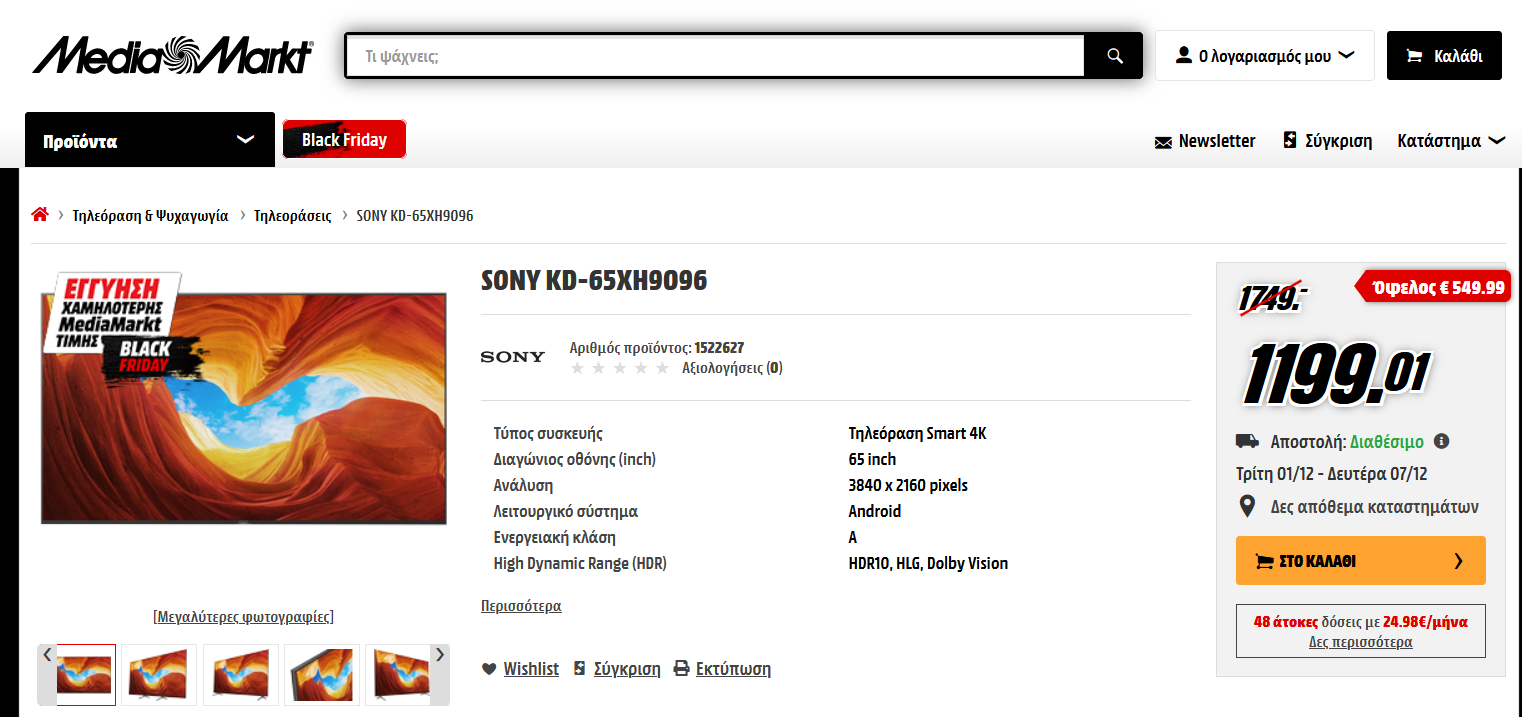Click the crossed-out 1749 old price
This screenshot has height=717, width=1522.
(x=1274, y=298)
